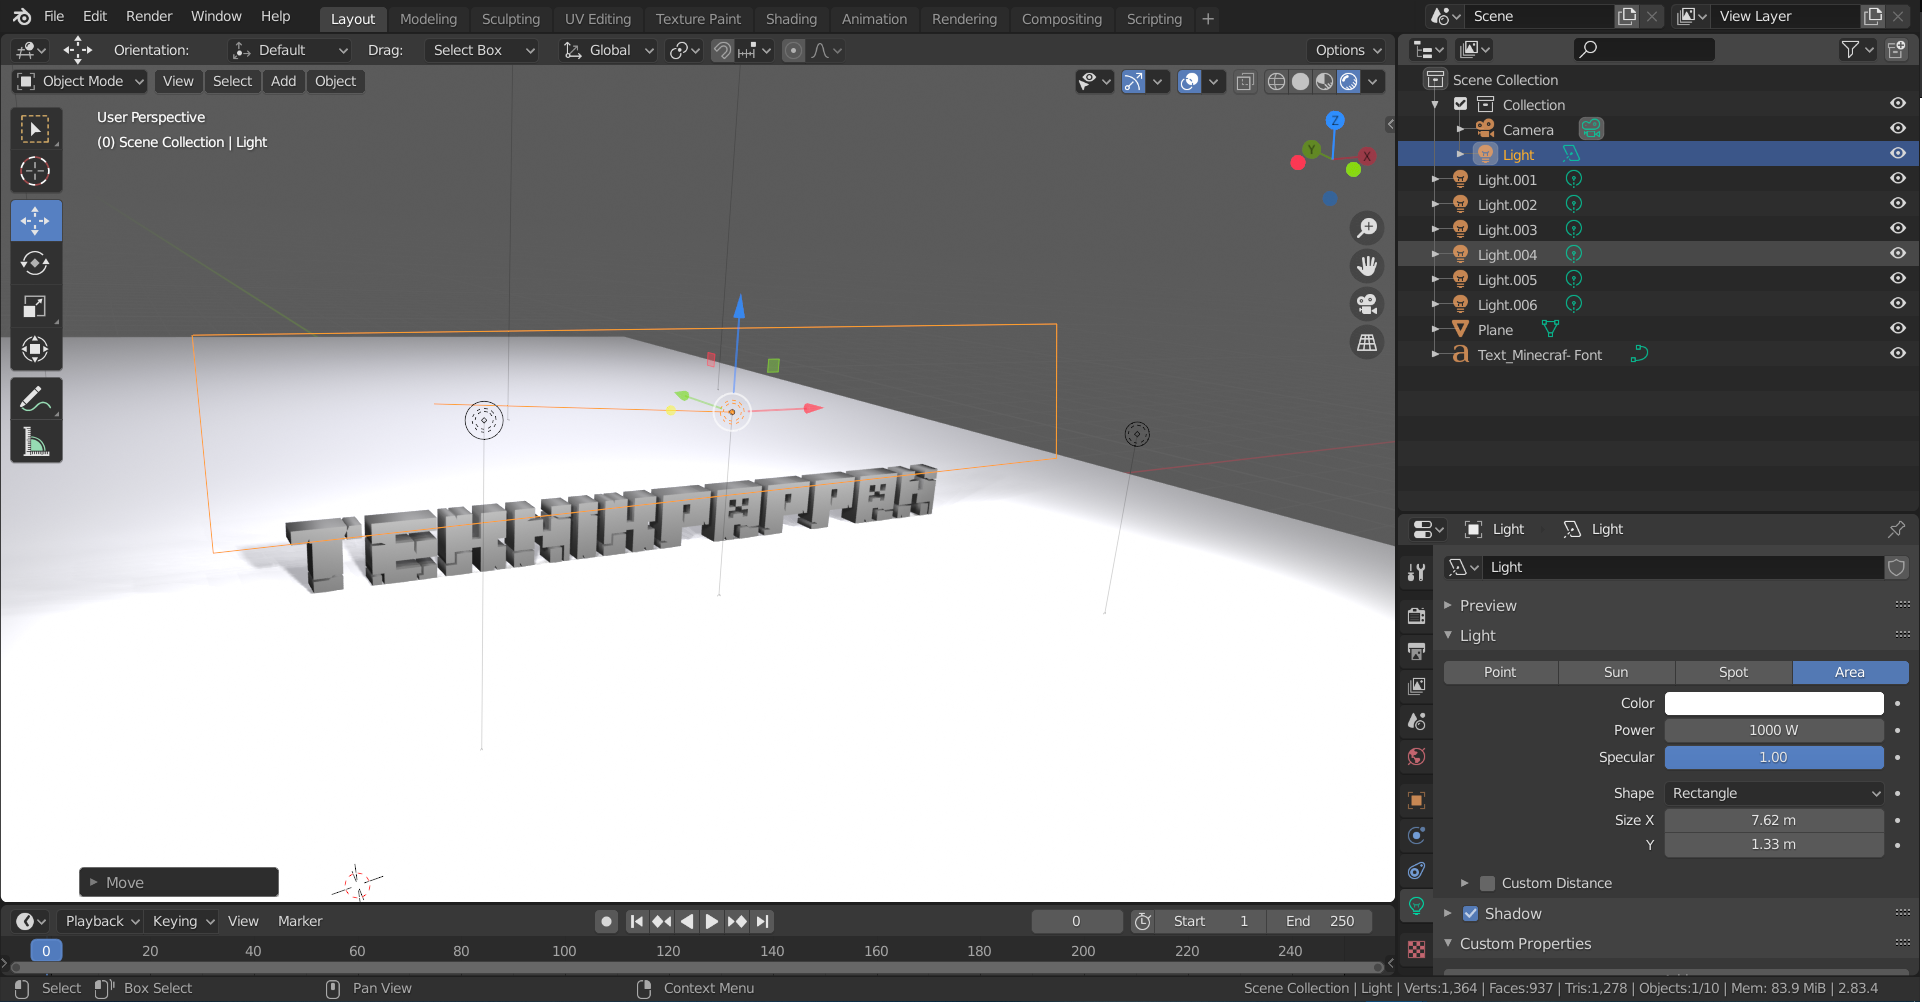Open the Shape Rectangle dropdown
The image size is (1922, 1002).
pyautogui.click(x=1774, y=793)
